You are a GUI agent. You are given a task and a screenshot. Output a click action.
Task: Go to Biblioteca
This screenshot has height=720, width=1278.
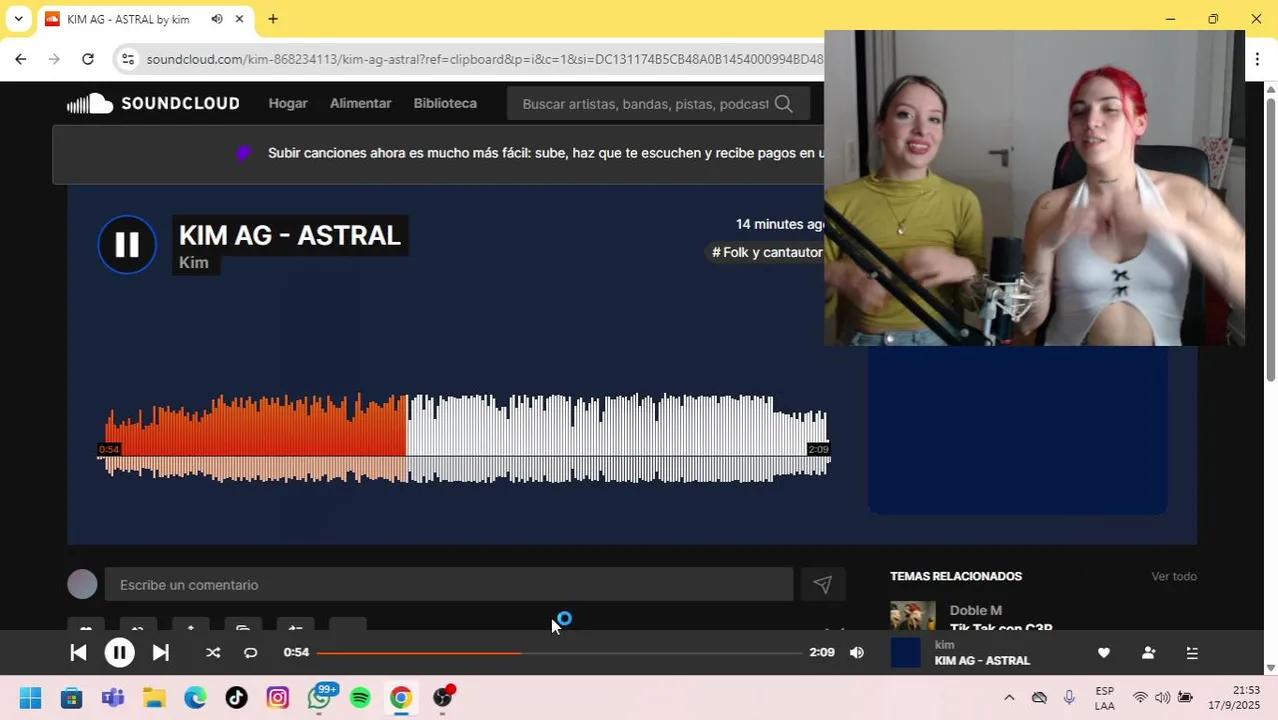(x=445, y=103)
